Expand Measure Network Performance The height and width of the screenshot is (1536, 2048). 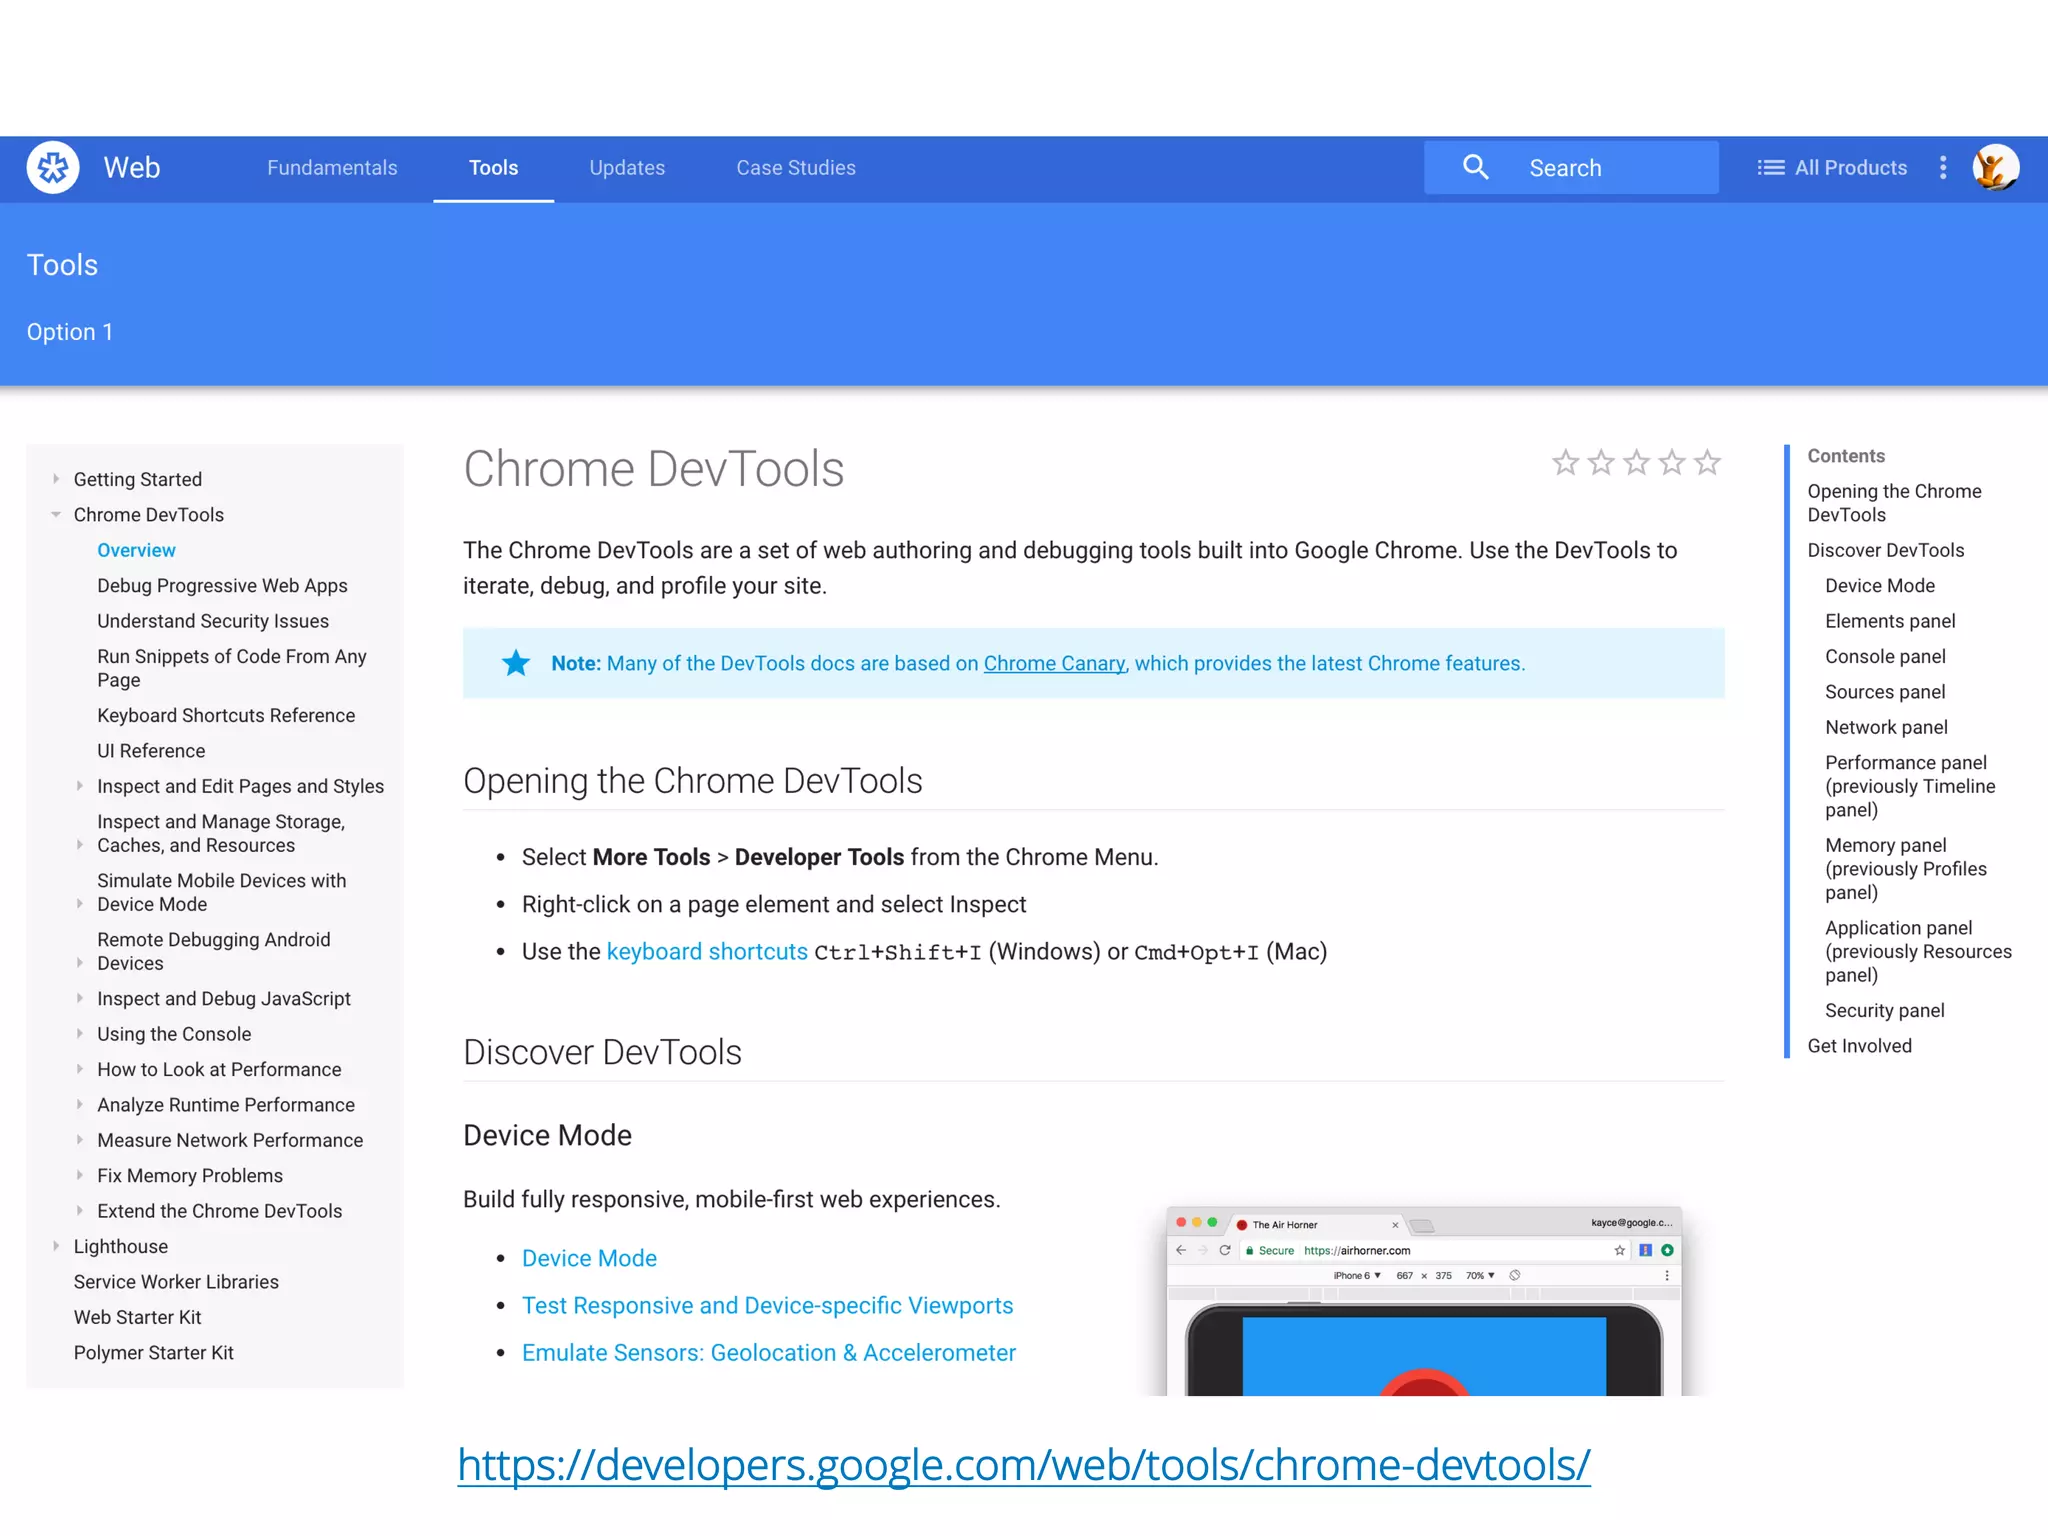(80, 1140)
